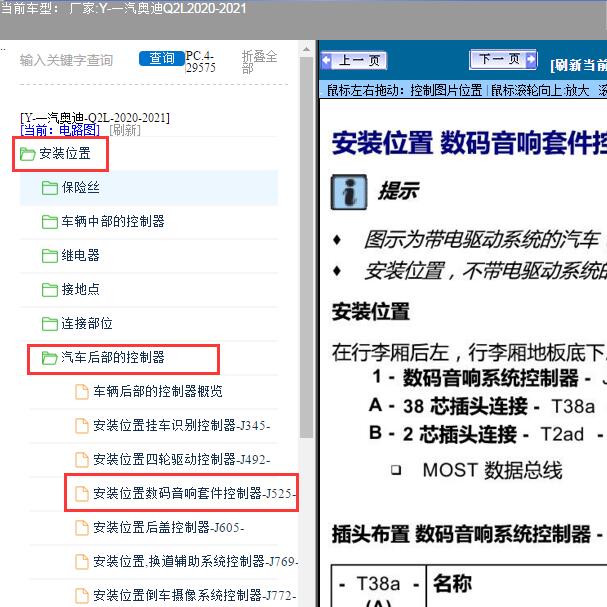Click open folder icon beside 汽车后部的控制器
The width and height of the screenshot is (607, 607).
(50, 358)
